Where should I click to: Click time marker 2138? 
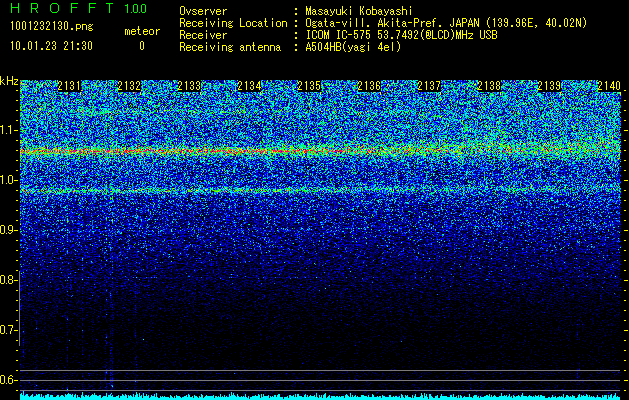pos(489,86)
